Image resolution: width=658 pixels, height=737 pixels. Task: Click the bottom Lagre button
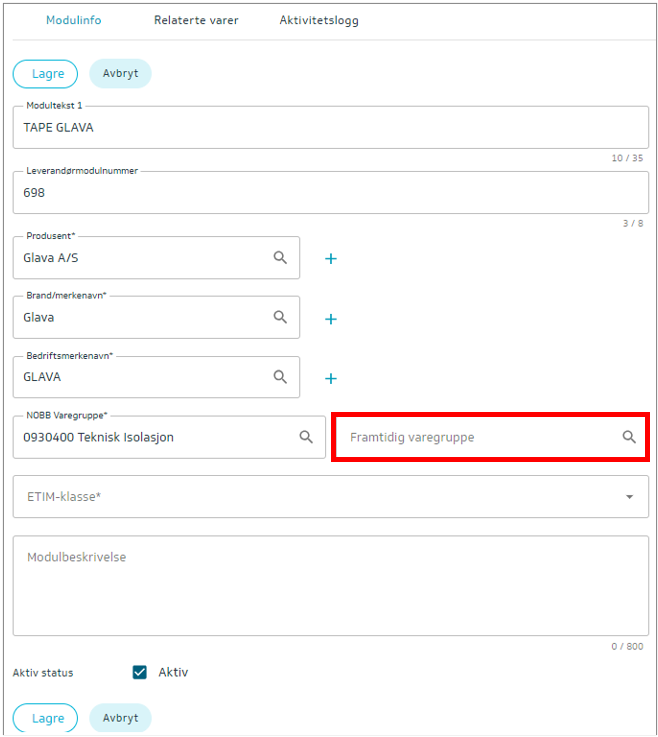45,718
